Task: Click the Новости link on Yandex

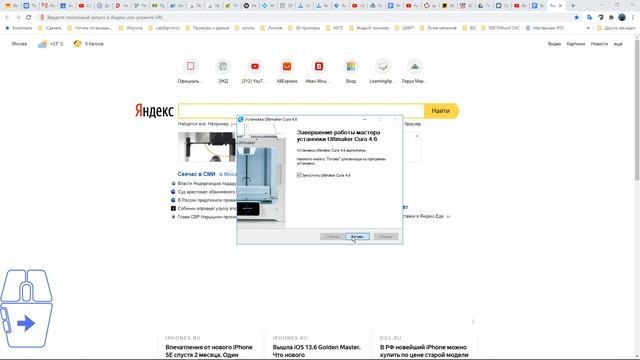Action: 599,44
